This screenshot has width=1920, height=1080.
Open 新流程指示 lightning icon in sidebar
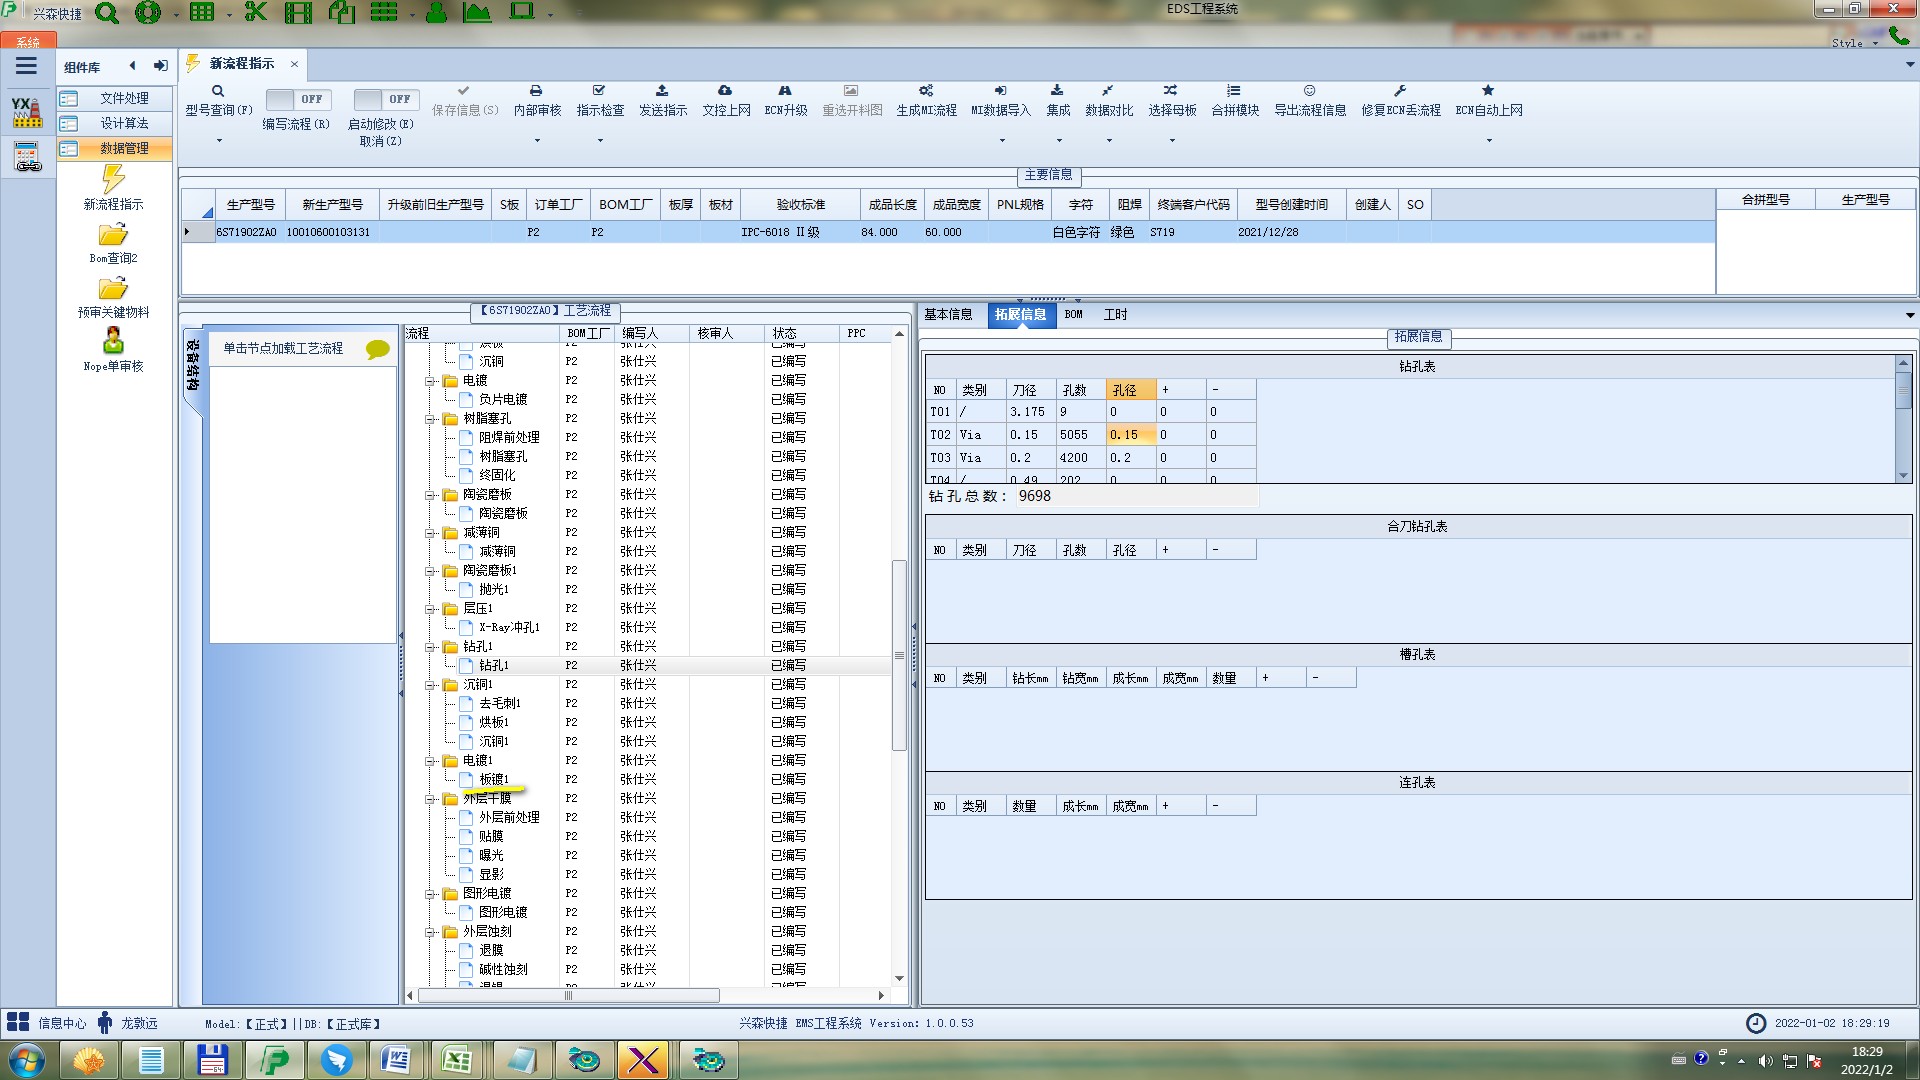pos(113,181)
